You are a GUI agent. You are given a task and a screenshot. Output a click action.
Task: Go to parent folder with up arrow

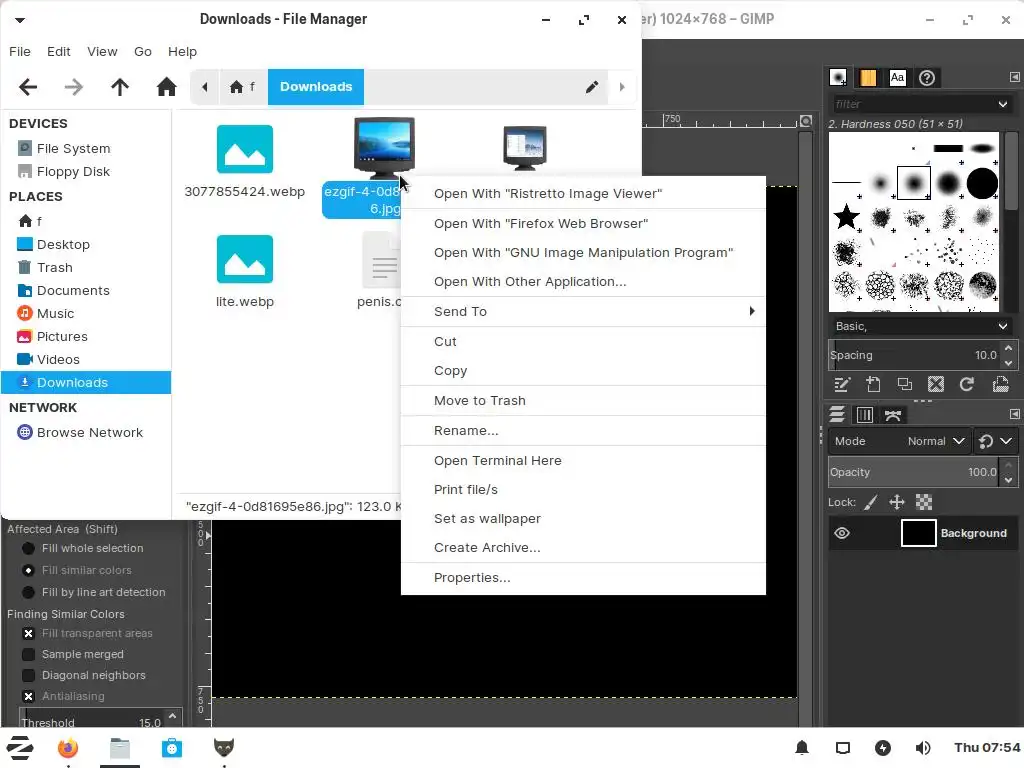[x=120, y=87]
